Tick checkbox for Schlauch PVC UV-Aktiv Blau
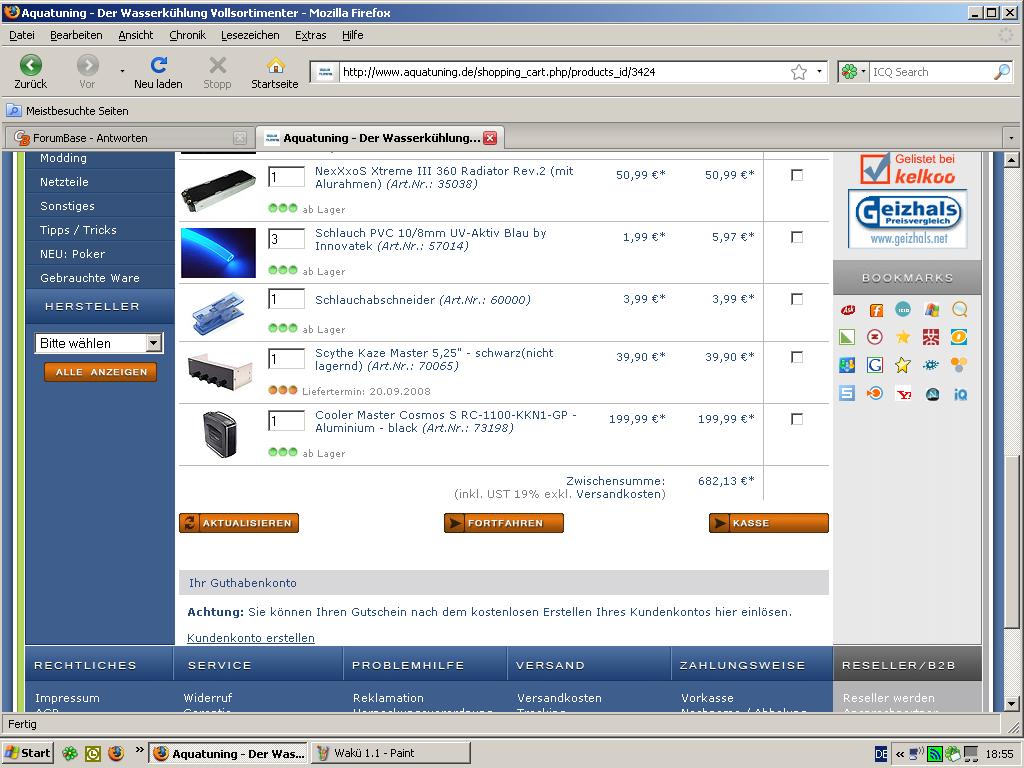This screenshot has width=1024, height=768. tap(797, 237)
